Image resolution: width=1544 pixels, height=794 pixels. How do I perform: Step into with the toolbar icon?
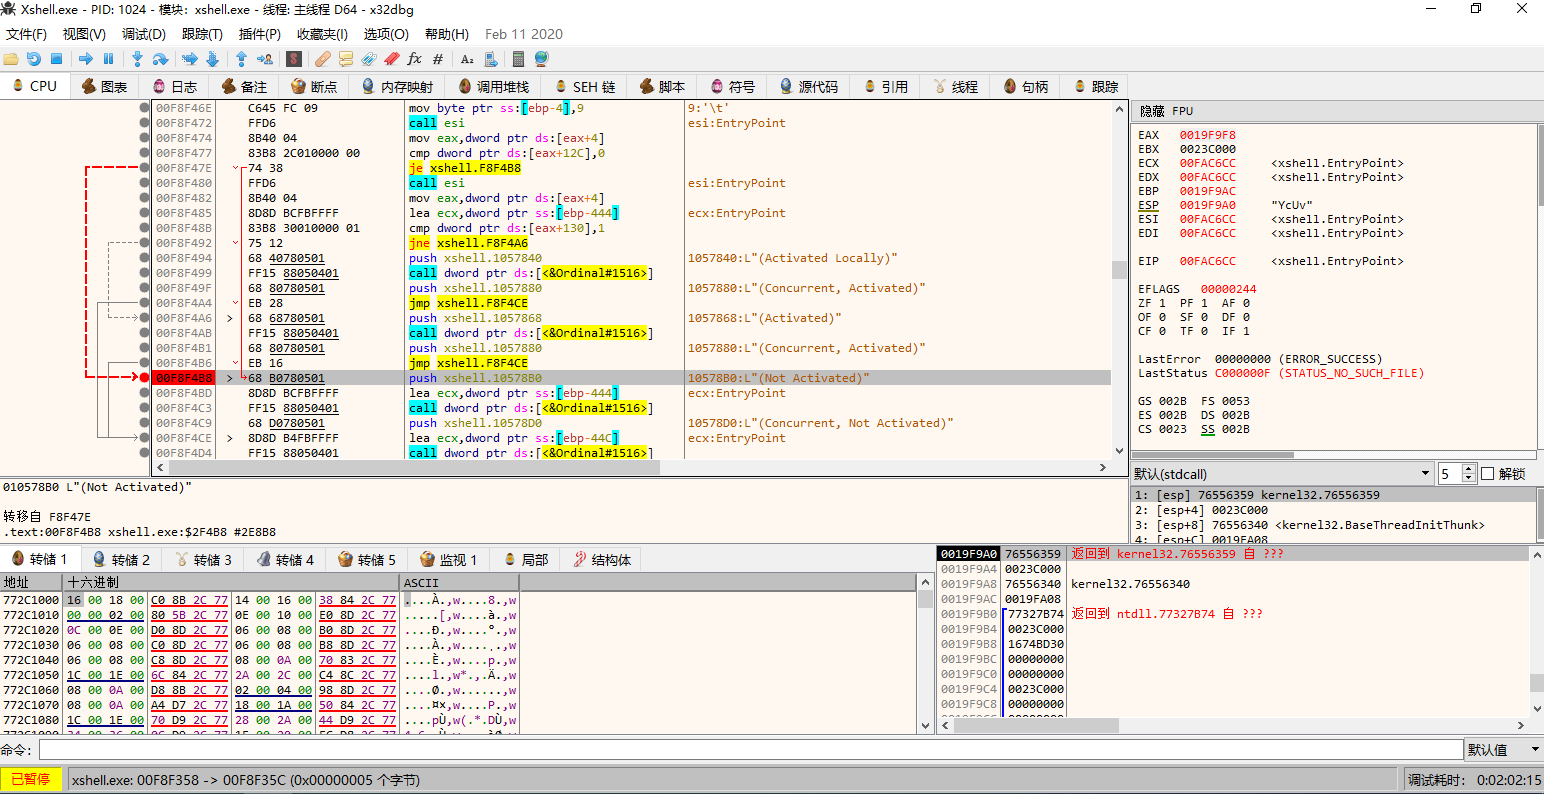[x=137, y=59]
